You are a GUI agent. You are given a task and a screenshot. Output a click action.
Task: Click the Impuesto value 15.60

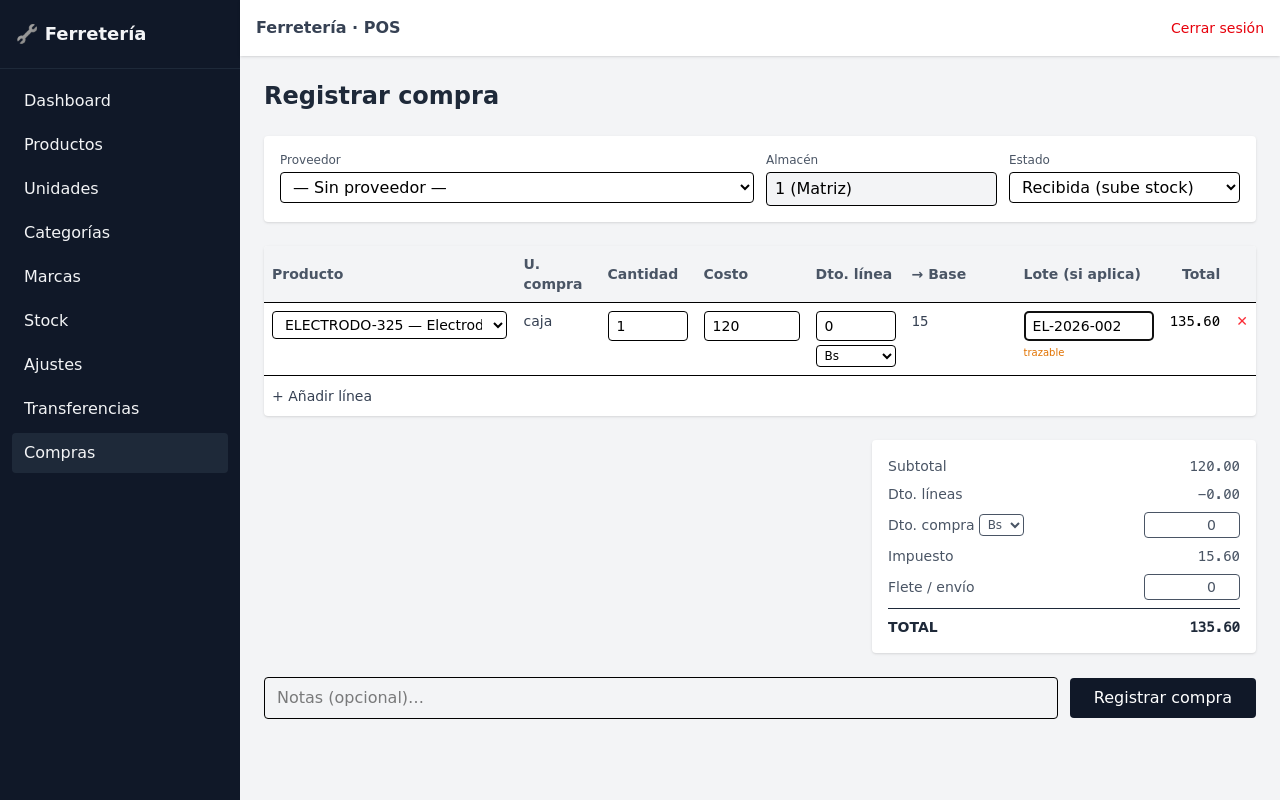(1219, 556)
